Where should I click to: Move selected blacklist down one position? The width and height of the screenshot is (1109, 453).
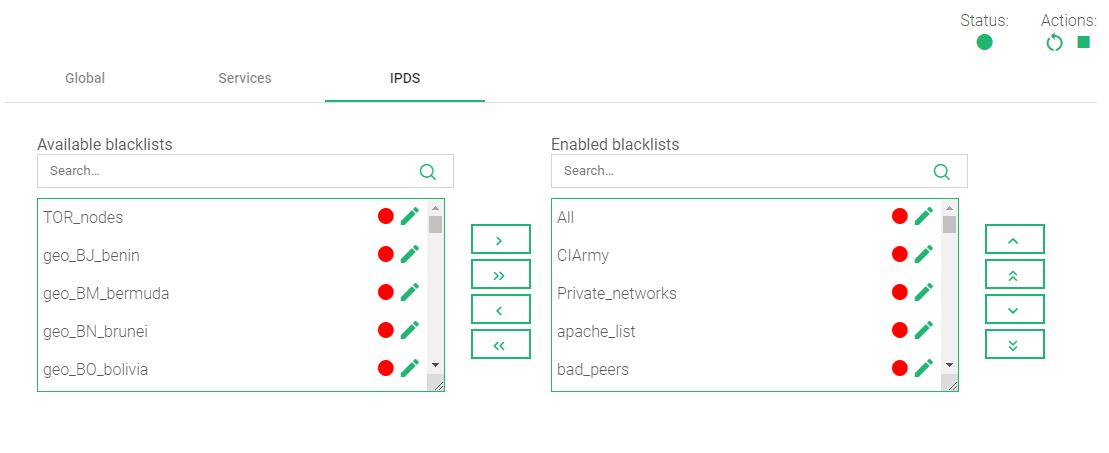pos(1014,309)
